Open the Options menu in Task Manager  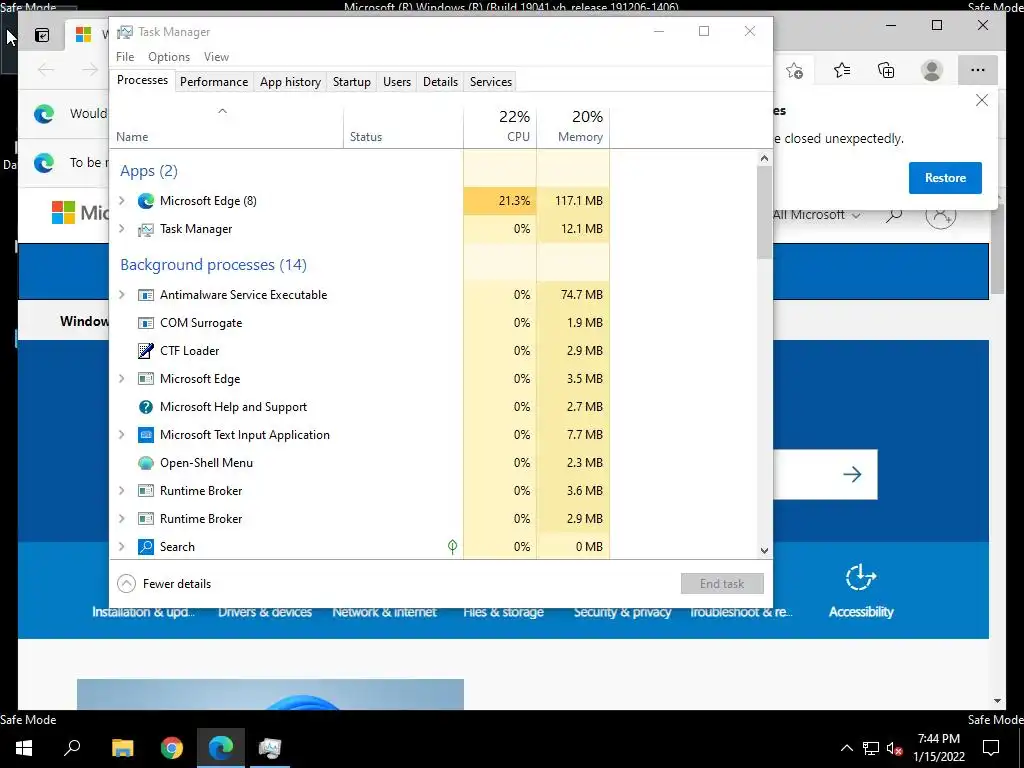[x=168, y=57]
